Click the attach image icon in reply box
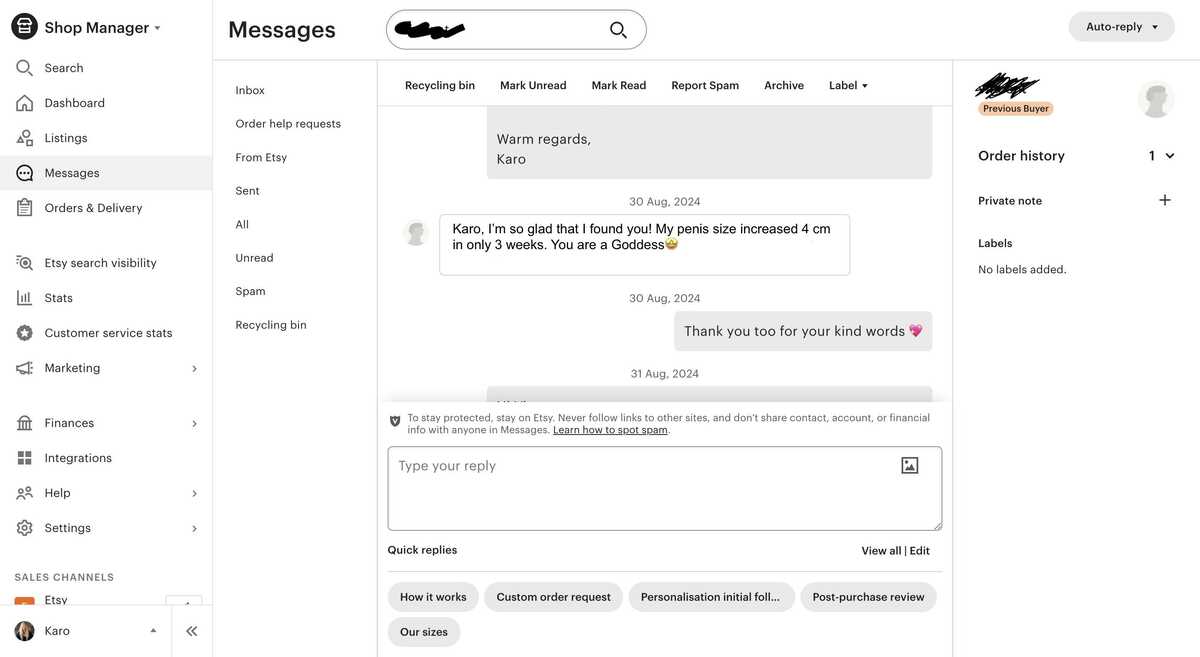The width and height of the screenshot is (1200, 657). [x=909, y=465]
